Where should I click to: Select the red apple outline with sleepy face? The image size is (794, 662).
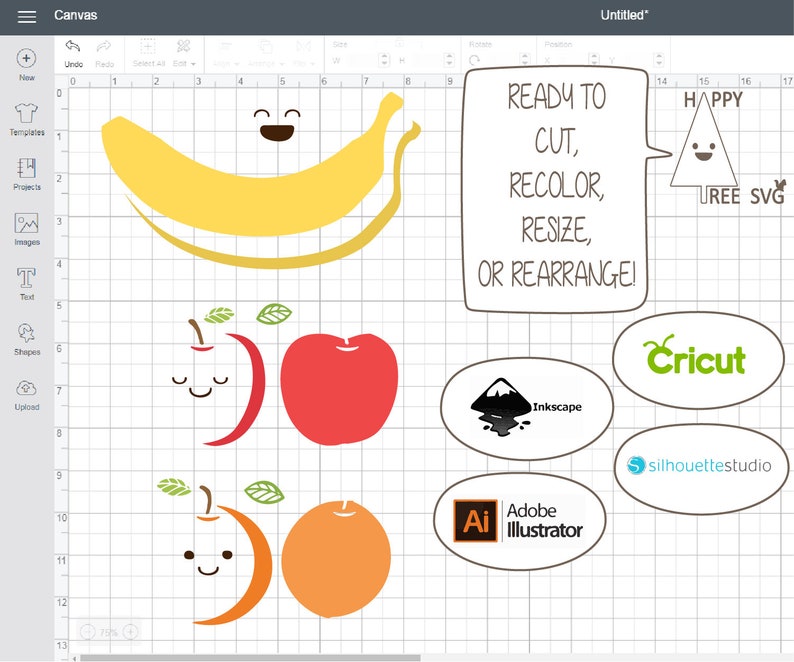pyautogui.click(x=219, y=382)
